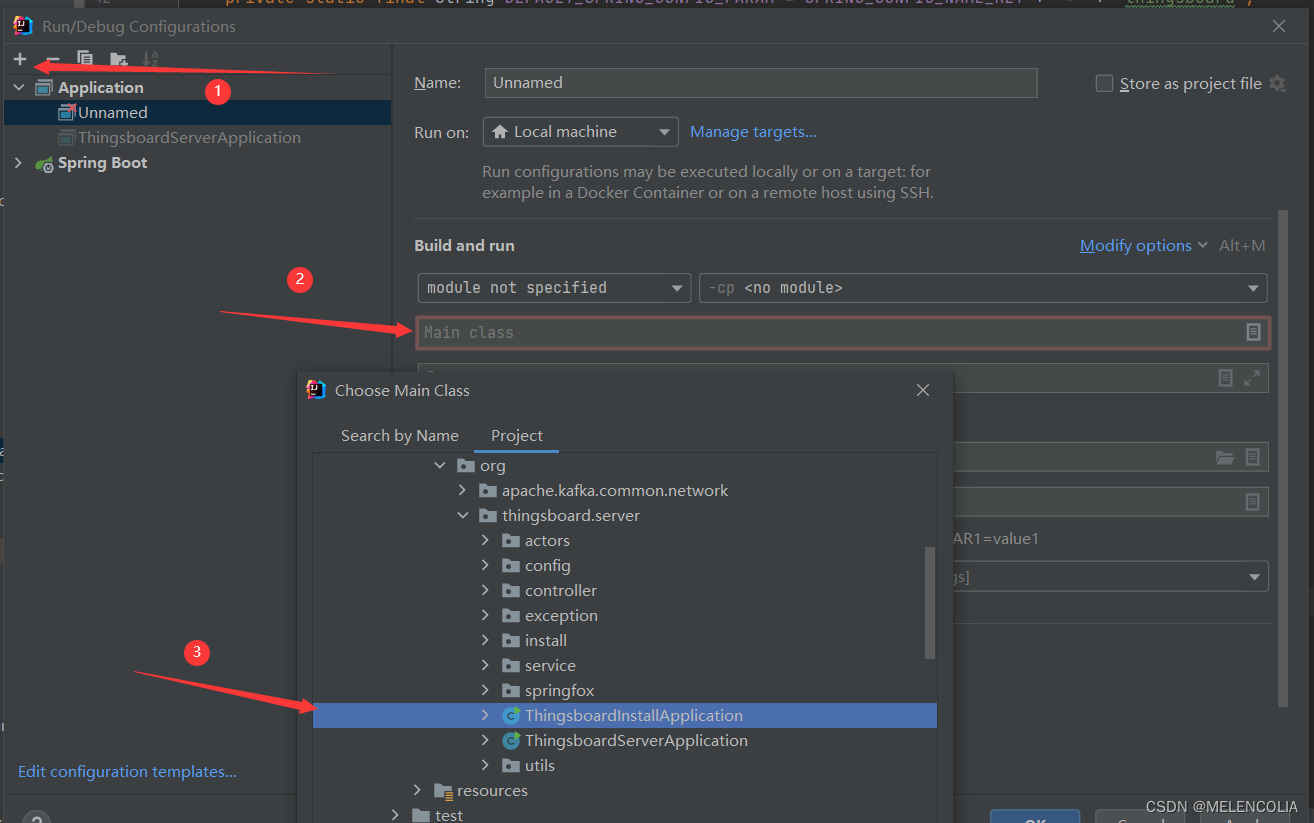Open the module not specified dropdown

[554, 288]
